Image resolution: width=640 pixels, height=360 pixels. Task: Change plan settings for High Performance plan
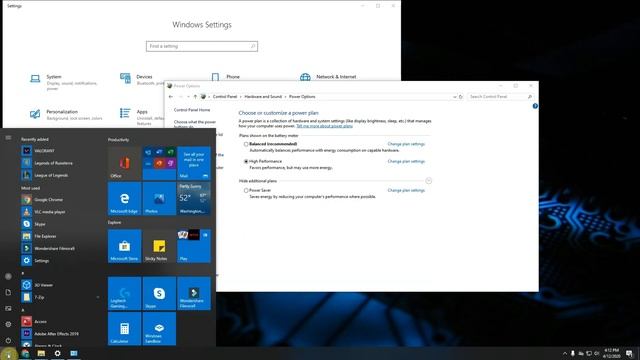pyautogui.click(x=406, y=162)
